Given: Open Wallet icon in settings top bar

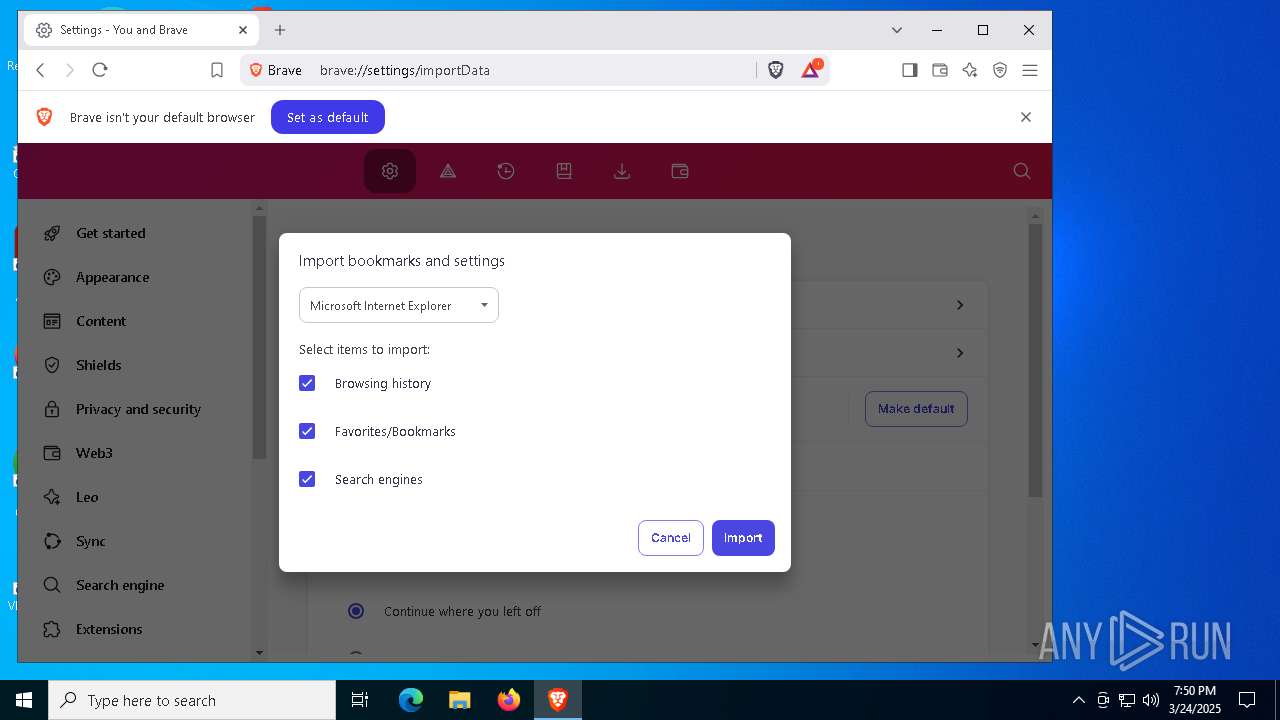Looking at the screenshot, I should 680,171.
